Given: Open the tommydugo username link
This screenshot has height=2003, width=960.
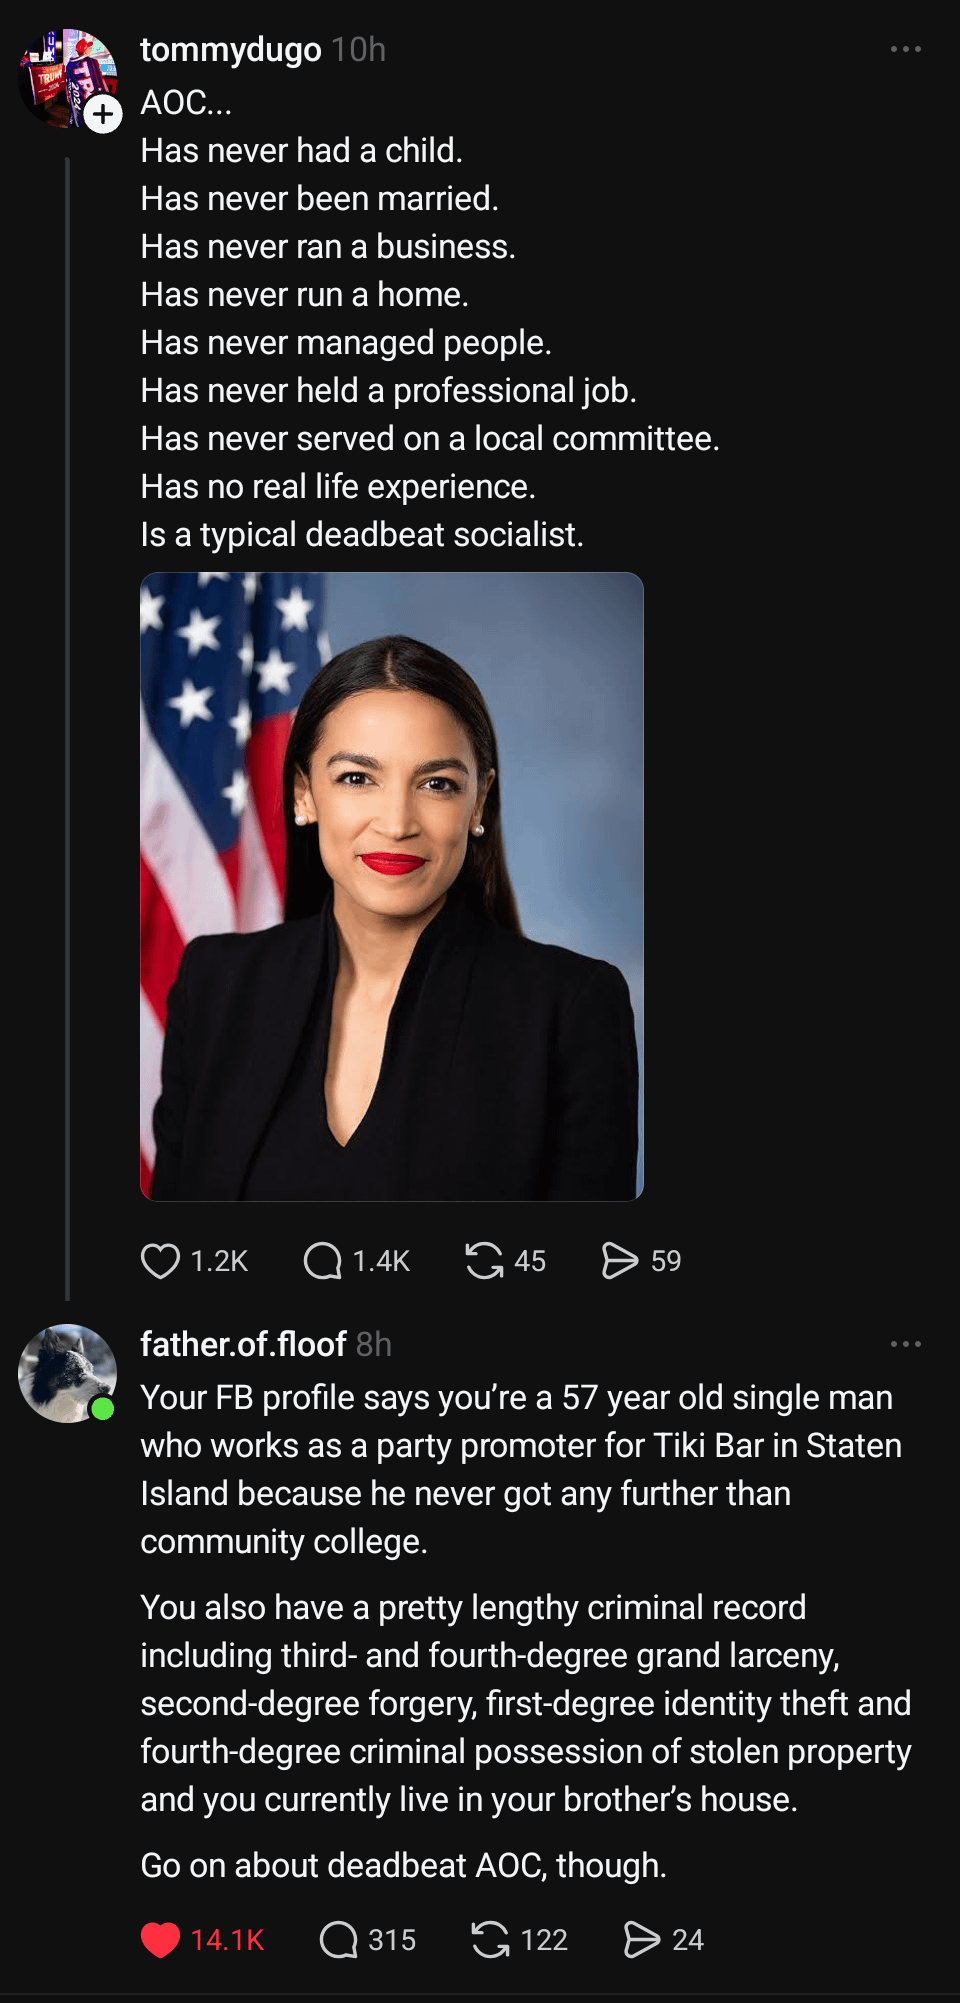Looking at the screenshot, I should 230,49.
